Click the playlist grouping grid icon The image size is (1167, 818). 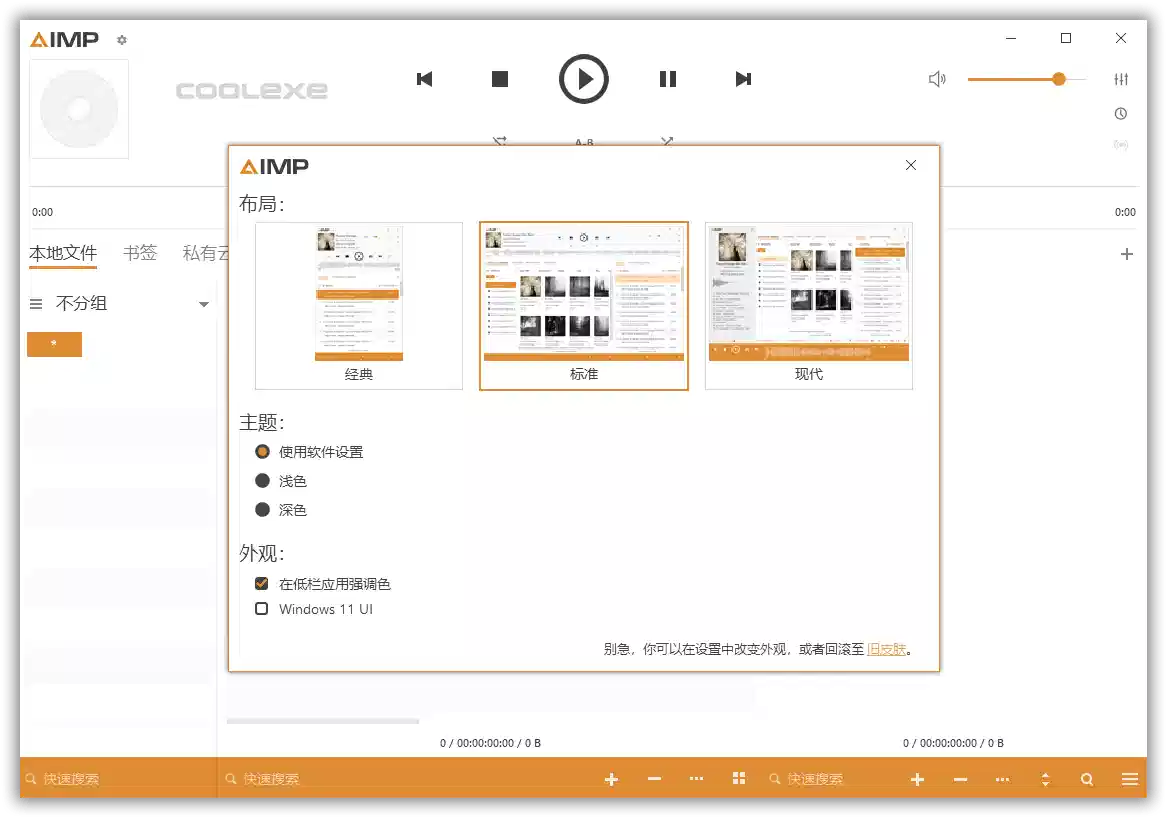click(x=738, y=778)
